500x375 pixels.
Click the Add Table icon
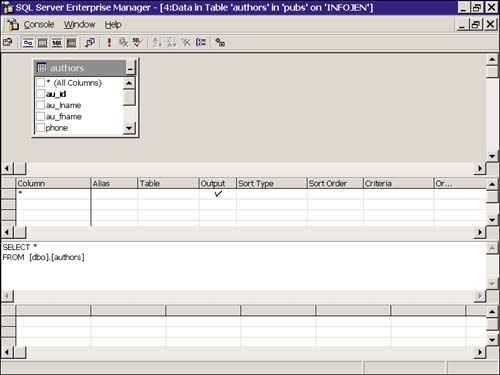pos(220,42)
